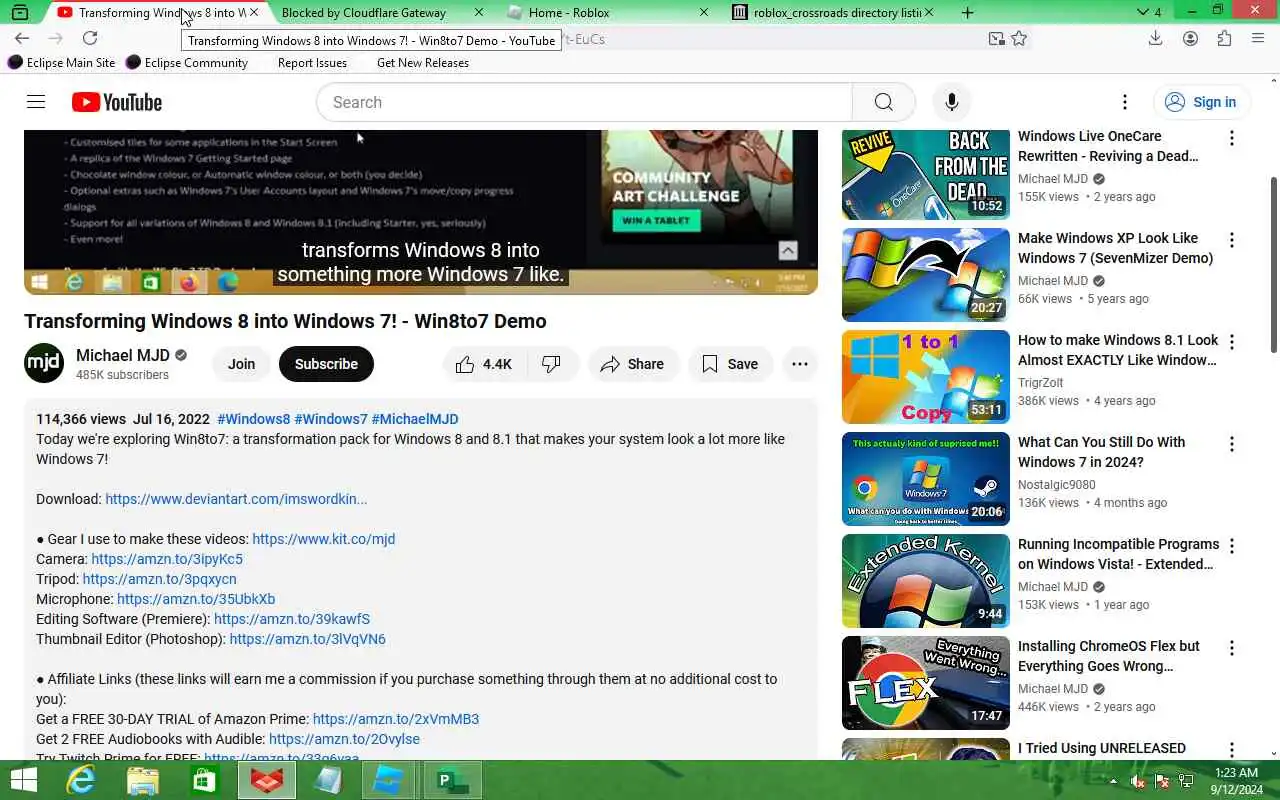The height and width of the screenshot is (800, 1280).
Task: Open browser downloads panel
Action: (1155, 38)
